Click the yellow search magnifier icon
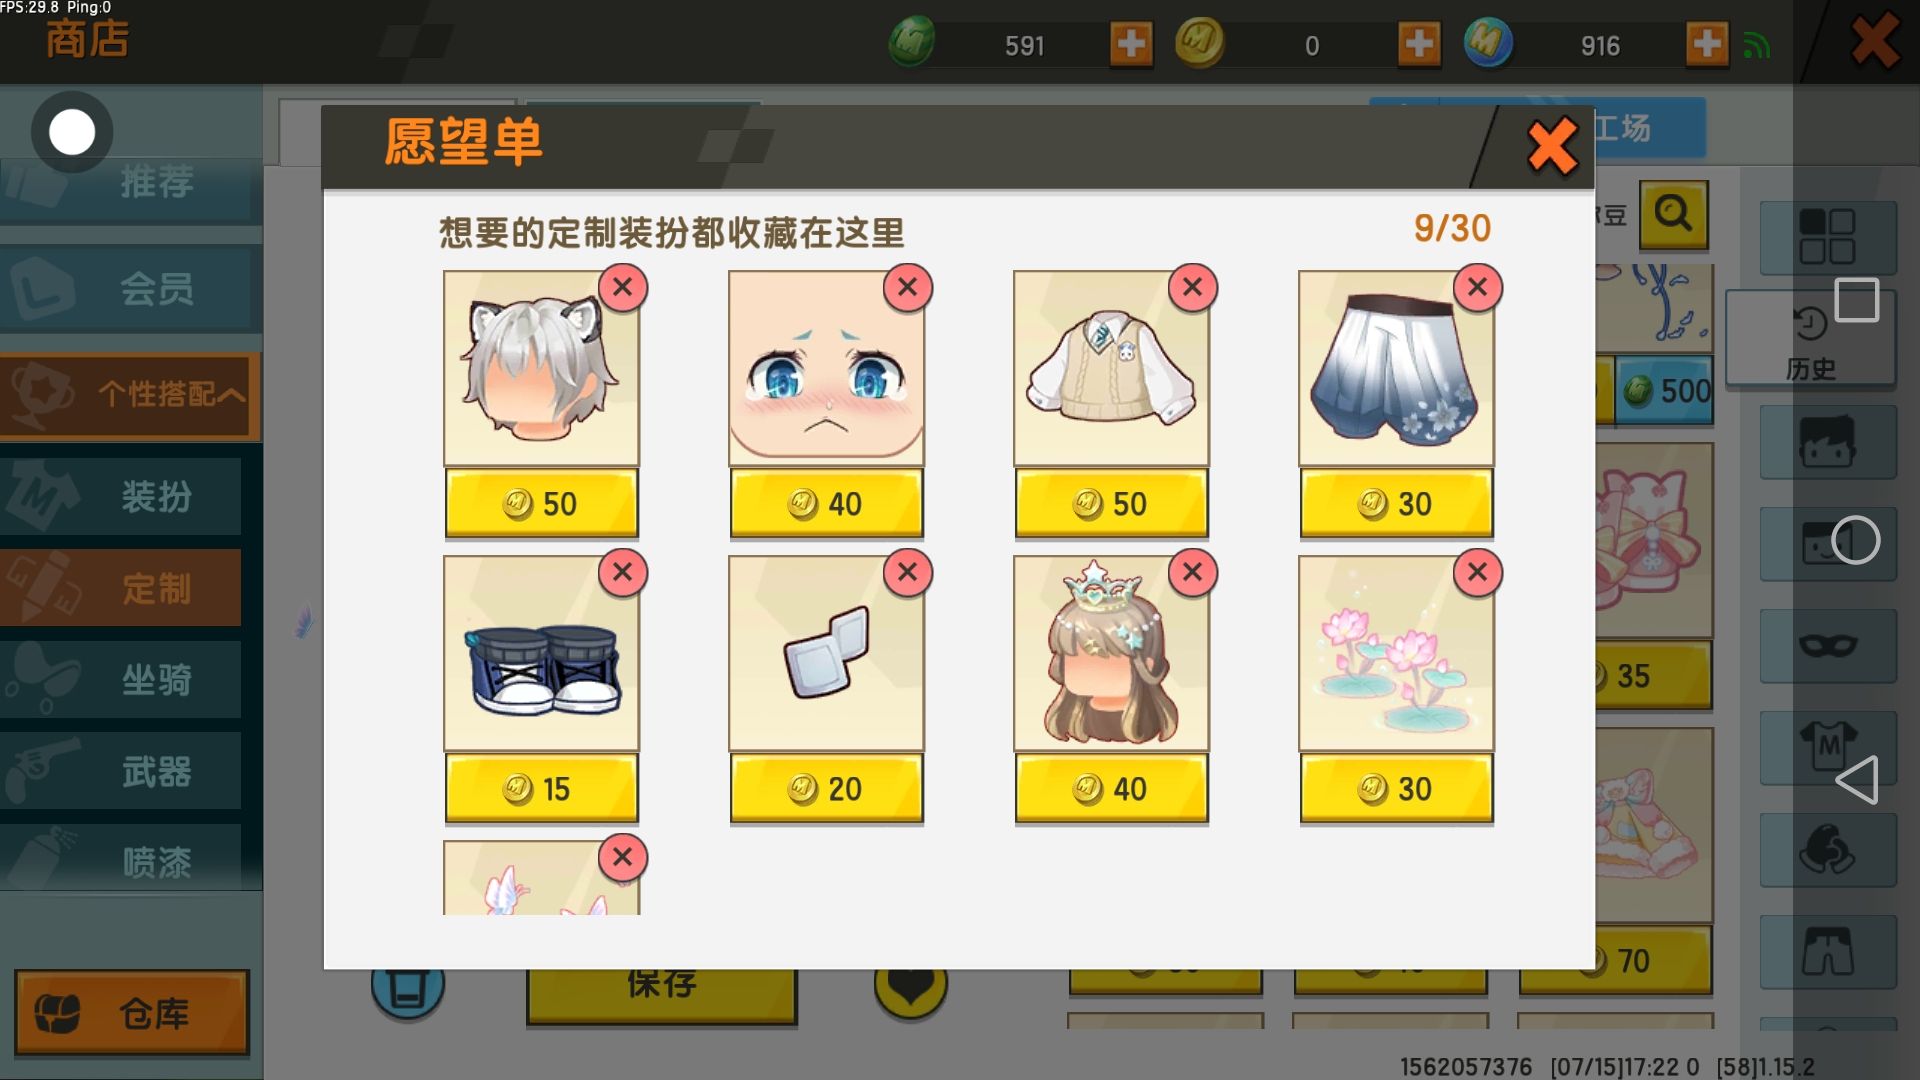 [x=1673, y=215]
